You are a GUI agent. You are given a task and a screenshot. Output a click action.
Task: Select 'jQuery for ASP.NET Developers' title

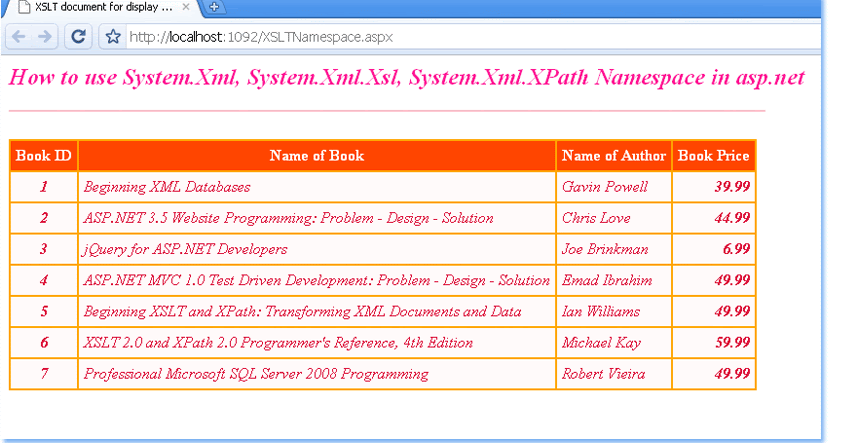185,249
